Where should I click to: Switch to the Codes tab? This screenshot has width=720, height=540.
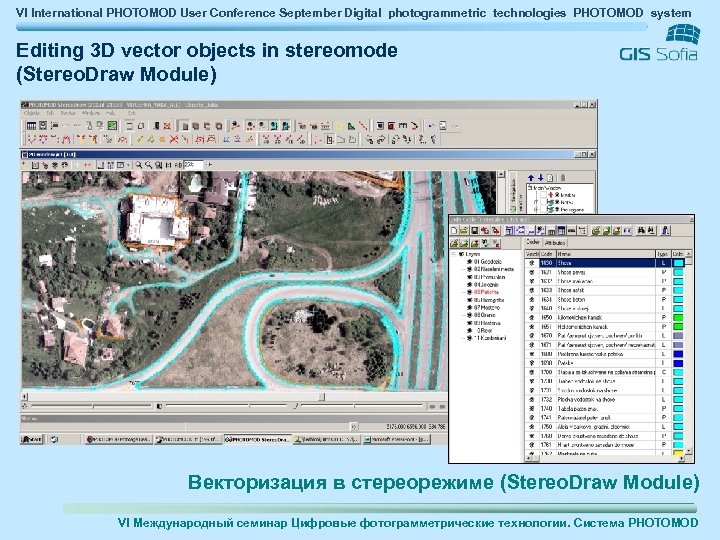click(x=533, y=242)
